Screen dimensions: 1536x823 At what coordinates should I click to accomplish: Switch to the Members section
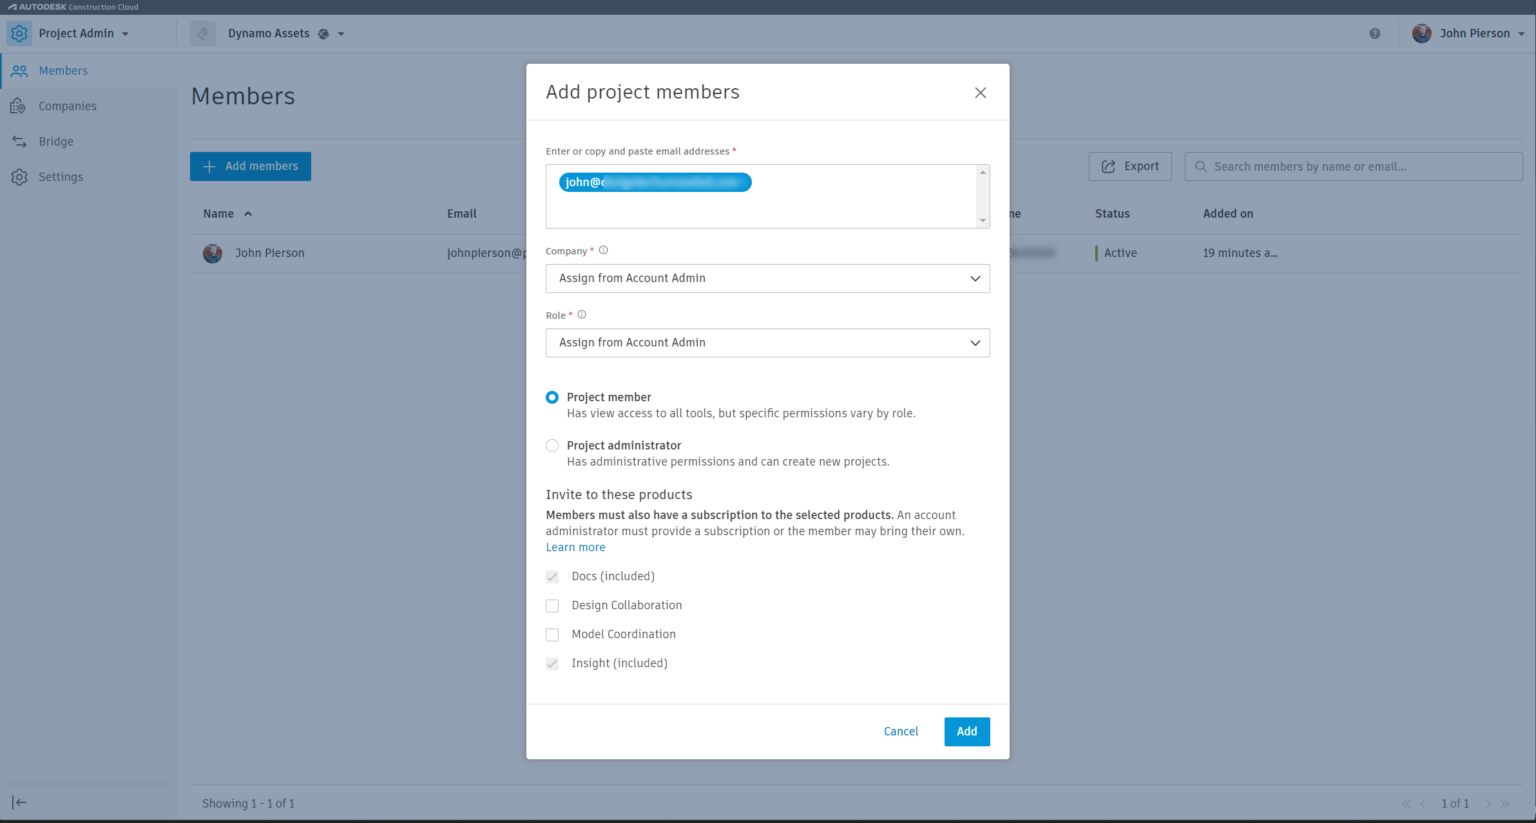pos(62,70)
